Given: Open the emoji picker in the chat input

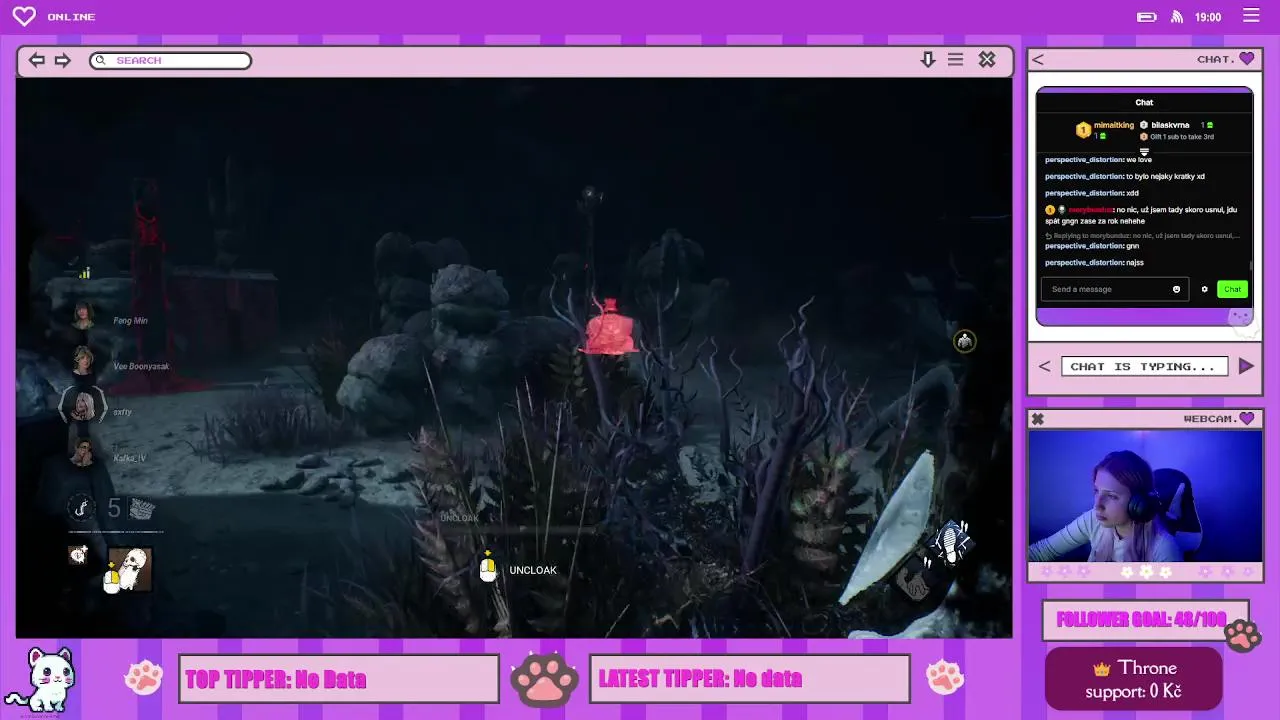Looking at the screenshot, I should click(1176, 289).
